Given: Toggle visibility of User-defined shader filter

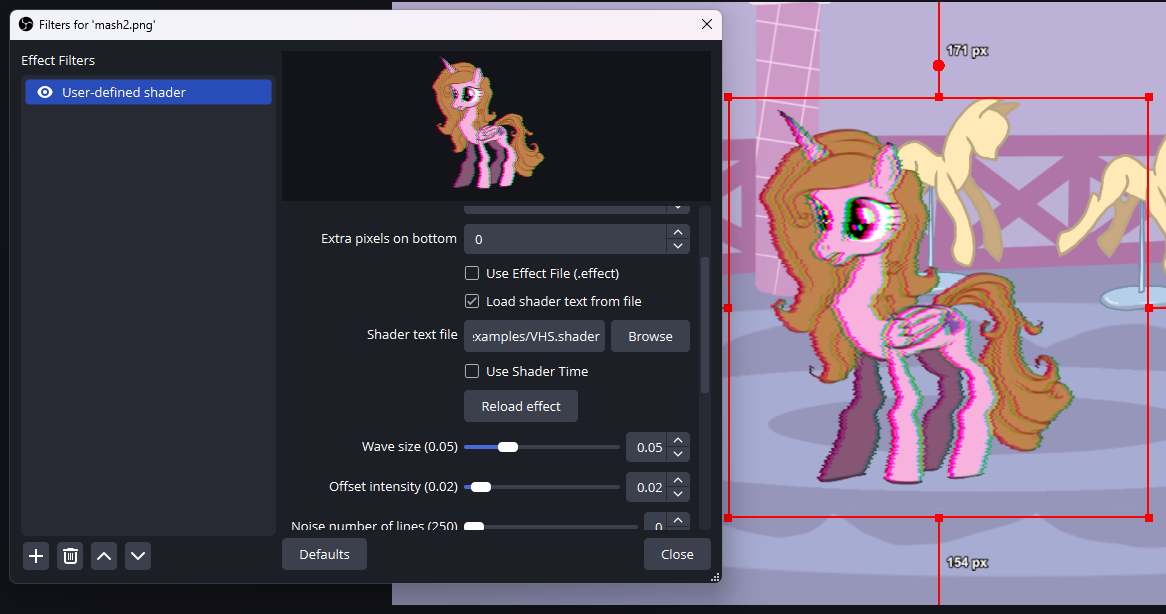Looking at the screenshot, I should (x=43, y=91).
